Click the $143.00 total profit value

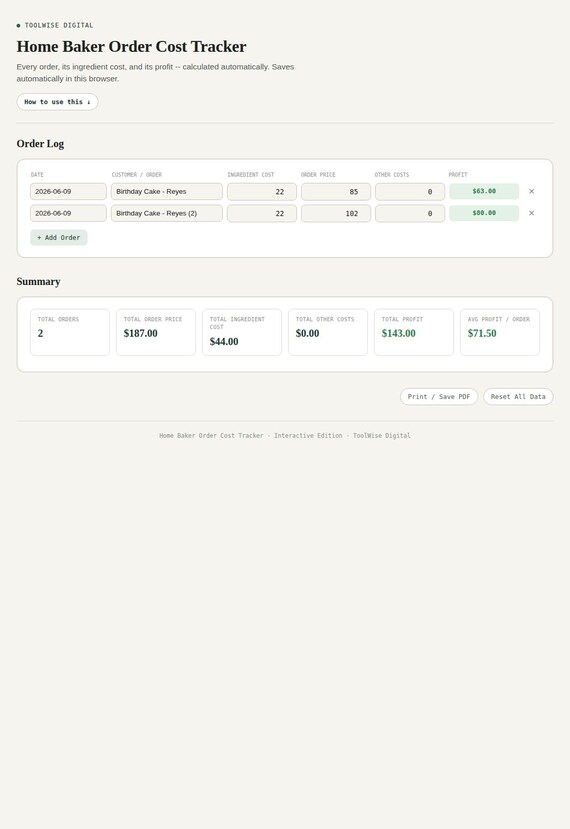pos(399,333)
